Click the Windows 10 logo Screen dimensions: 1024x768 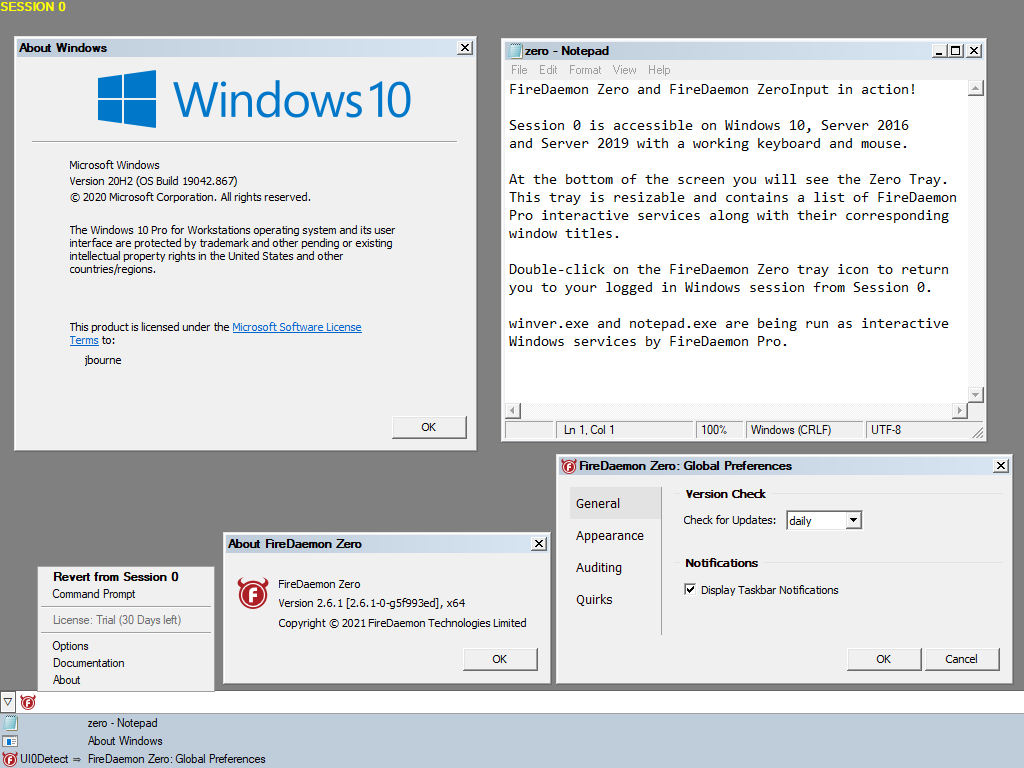[x=254, y=99]
